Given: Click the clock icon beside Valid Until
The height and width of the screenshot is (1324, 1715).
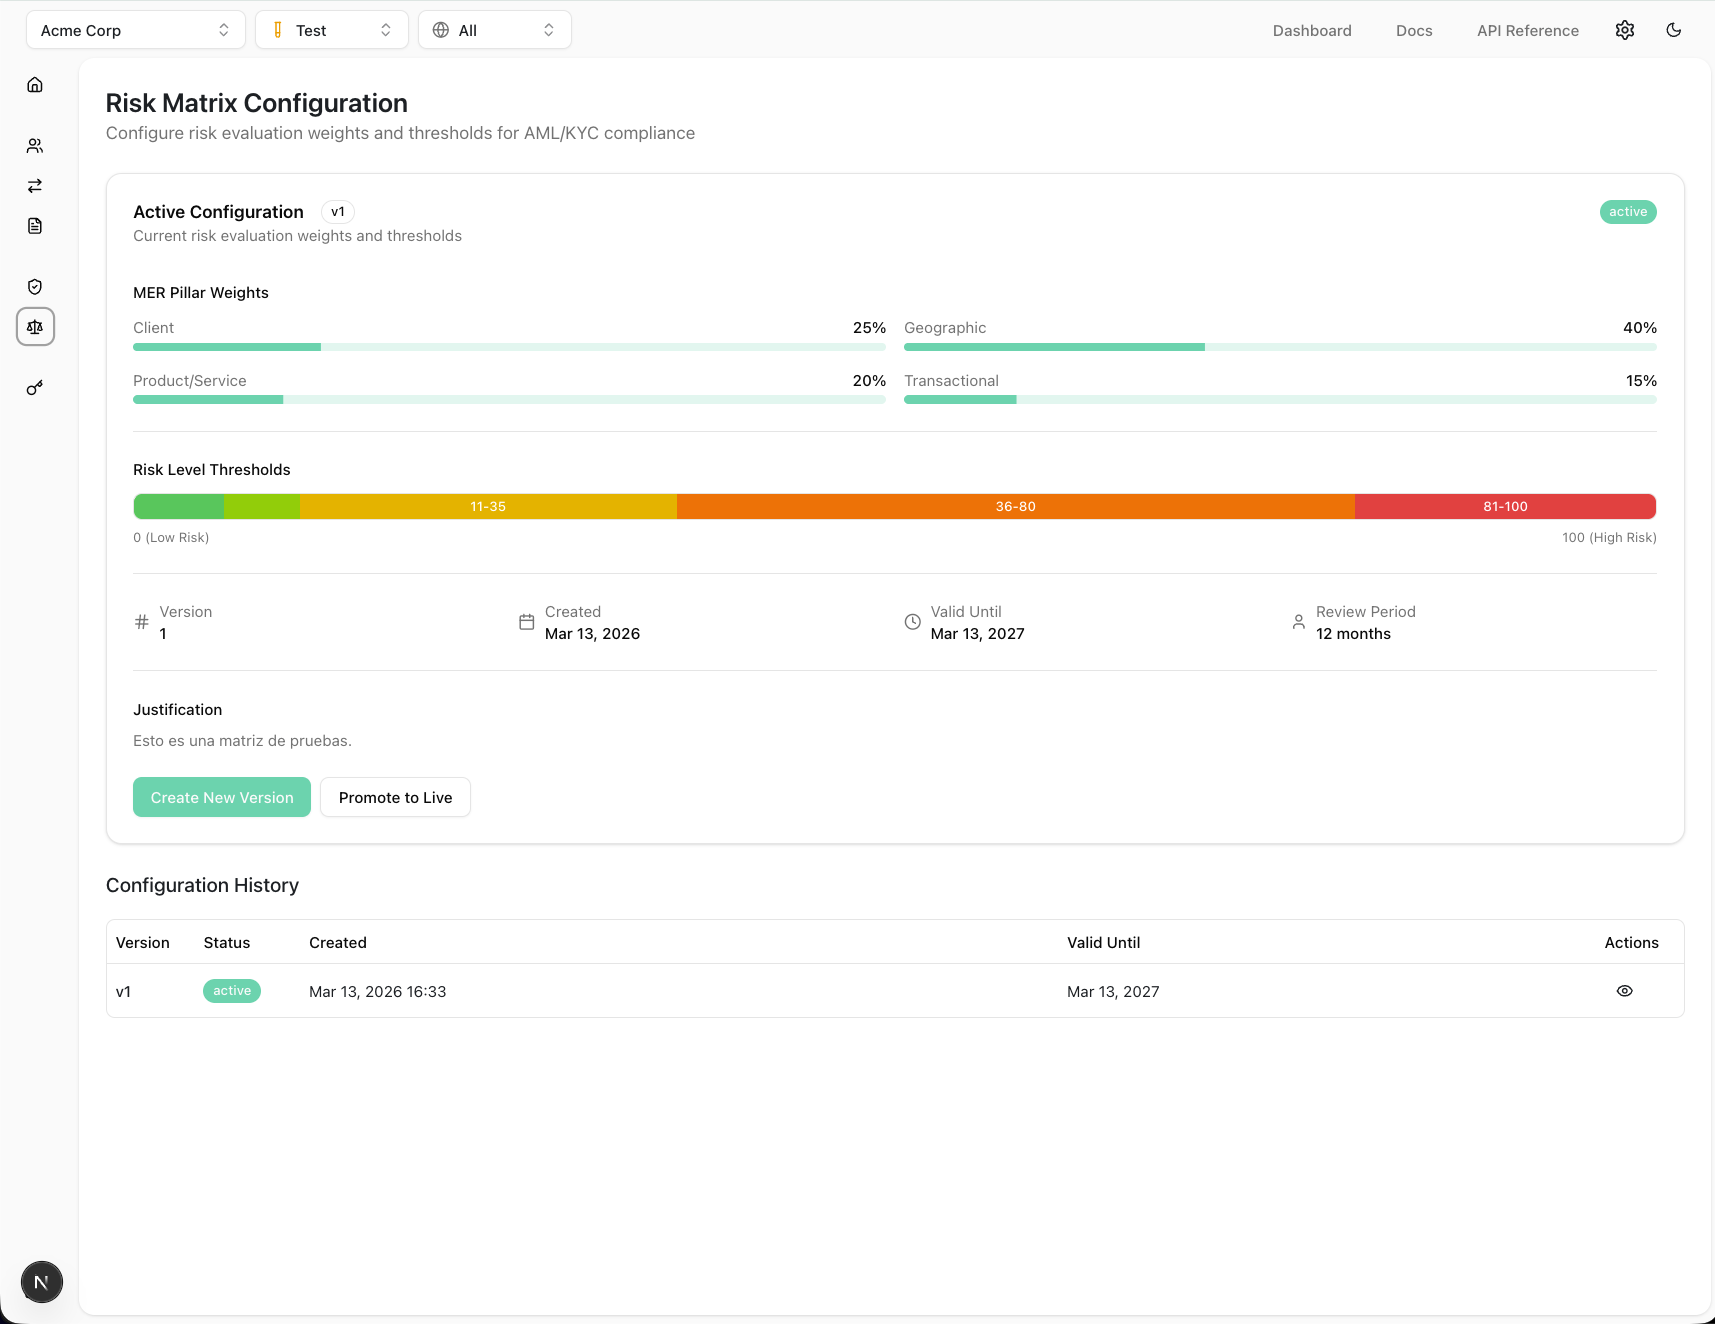Looking at the screenshot, I should (913, 622).
